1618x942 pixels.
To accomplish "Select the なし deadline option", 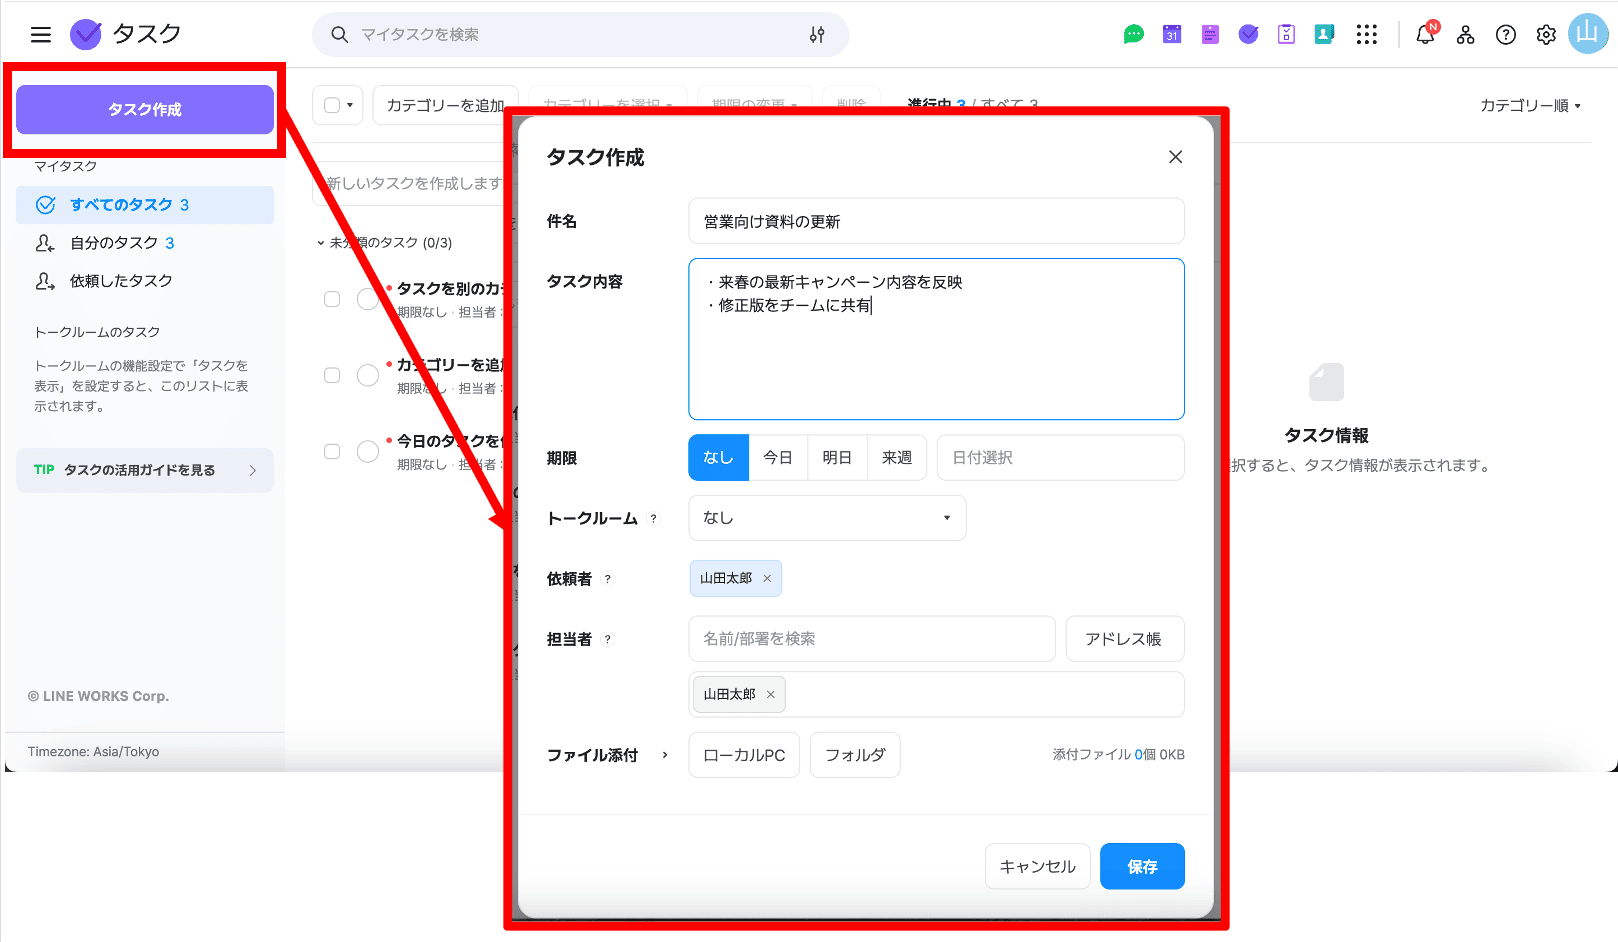I will 717,457.
